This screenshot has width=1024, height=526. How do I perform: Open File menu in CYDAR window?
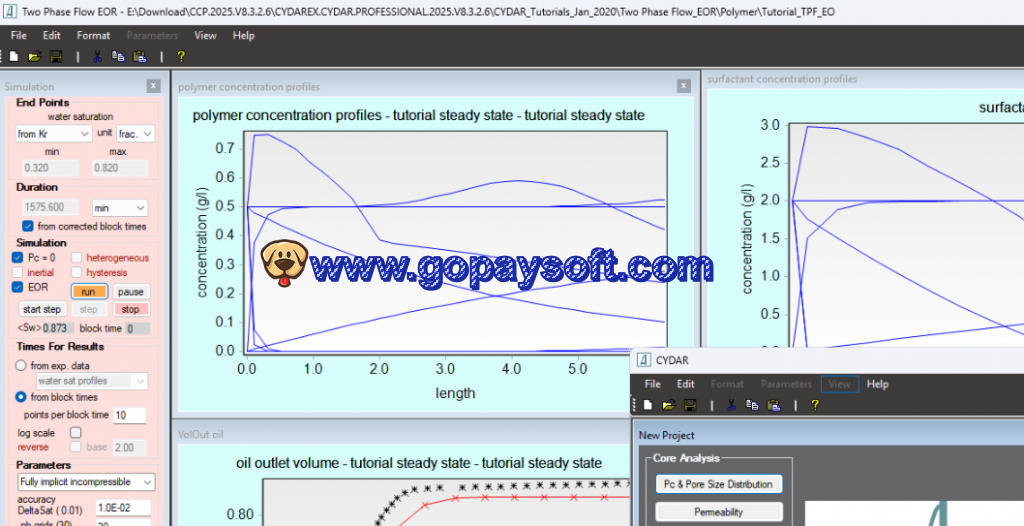(652, 384)
